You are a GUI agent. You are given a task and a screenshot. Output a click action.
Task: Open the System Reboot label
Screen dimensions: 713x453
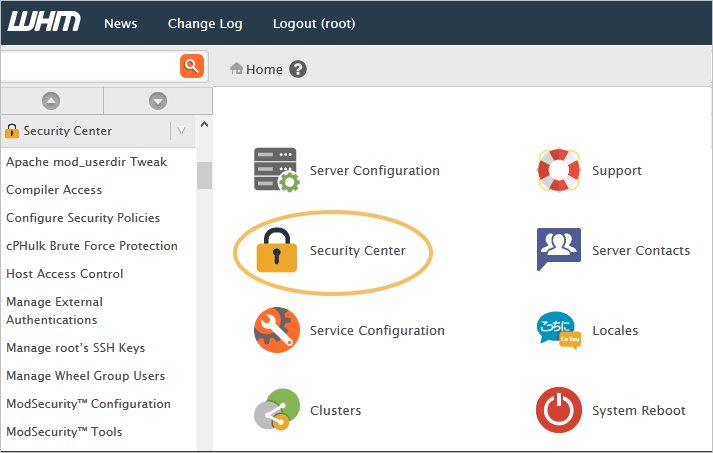(638, 411)
